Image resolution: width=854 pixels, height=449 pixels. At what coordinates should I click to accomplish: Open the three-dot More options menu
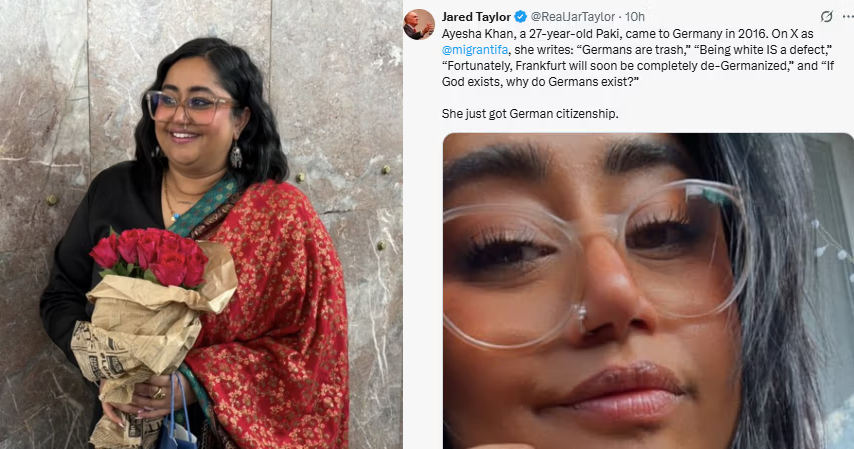pos(847,16)
